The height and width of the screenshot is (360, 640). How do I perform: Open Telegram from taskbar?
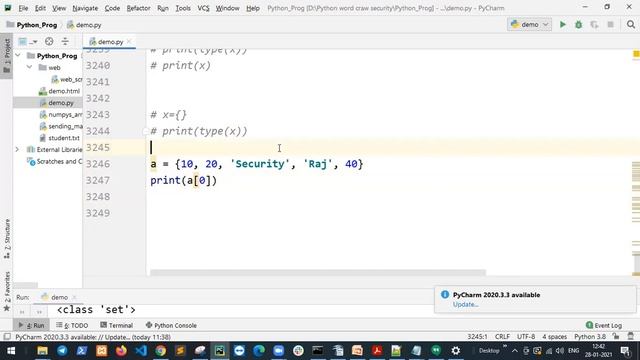62,351
